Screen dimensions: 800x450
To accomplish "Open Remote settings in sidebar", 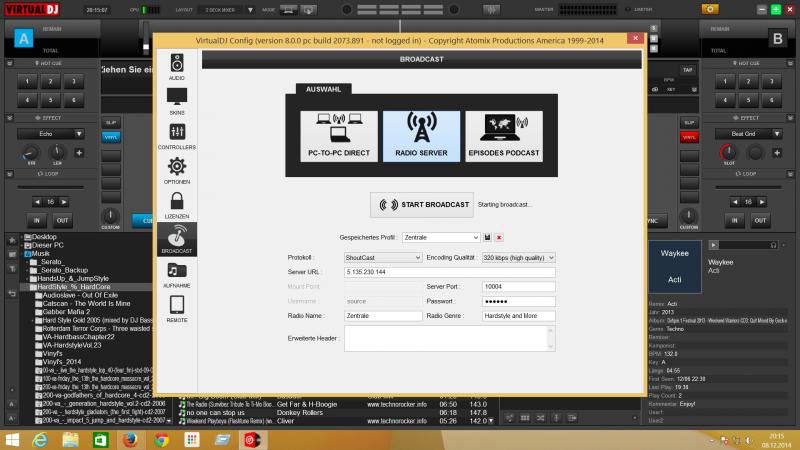I will (177, 309).
